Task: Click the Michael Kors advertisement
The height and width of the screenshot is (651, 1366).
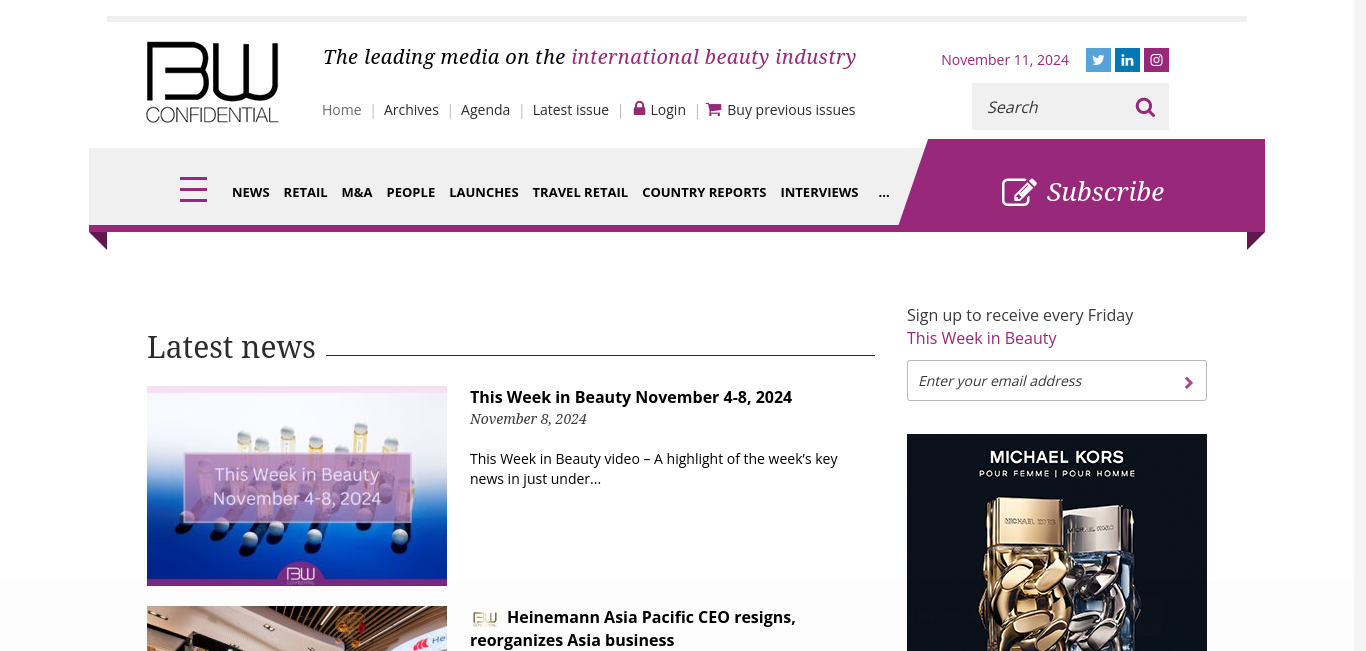Action: click(1057, 542)
